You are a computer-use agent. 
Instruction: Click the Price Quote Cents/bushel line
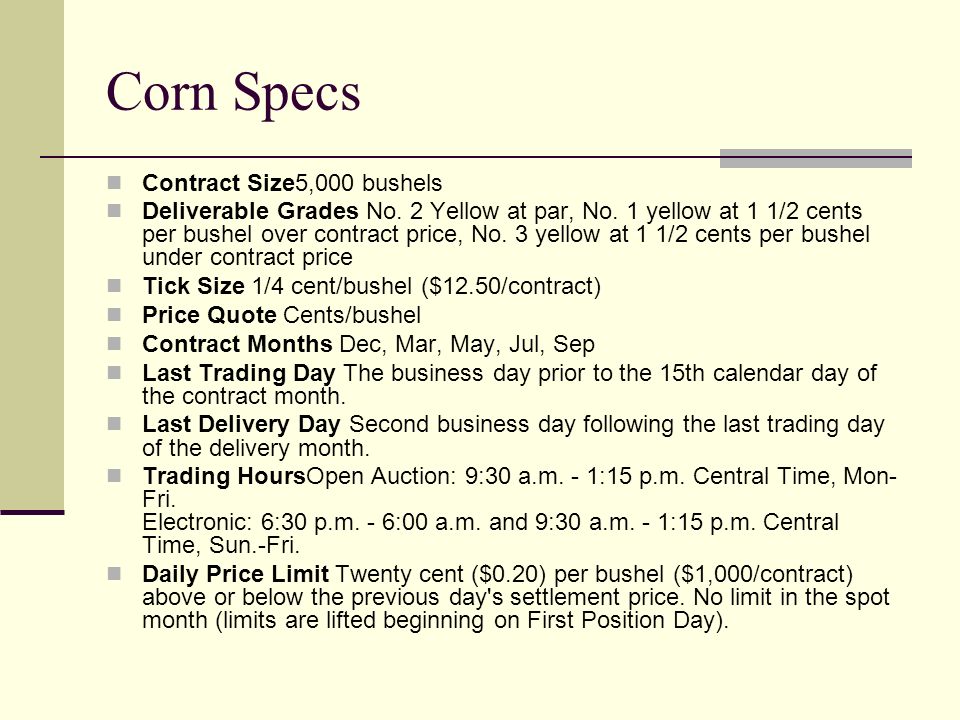point(282,315)
